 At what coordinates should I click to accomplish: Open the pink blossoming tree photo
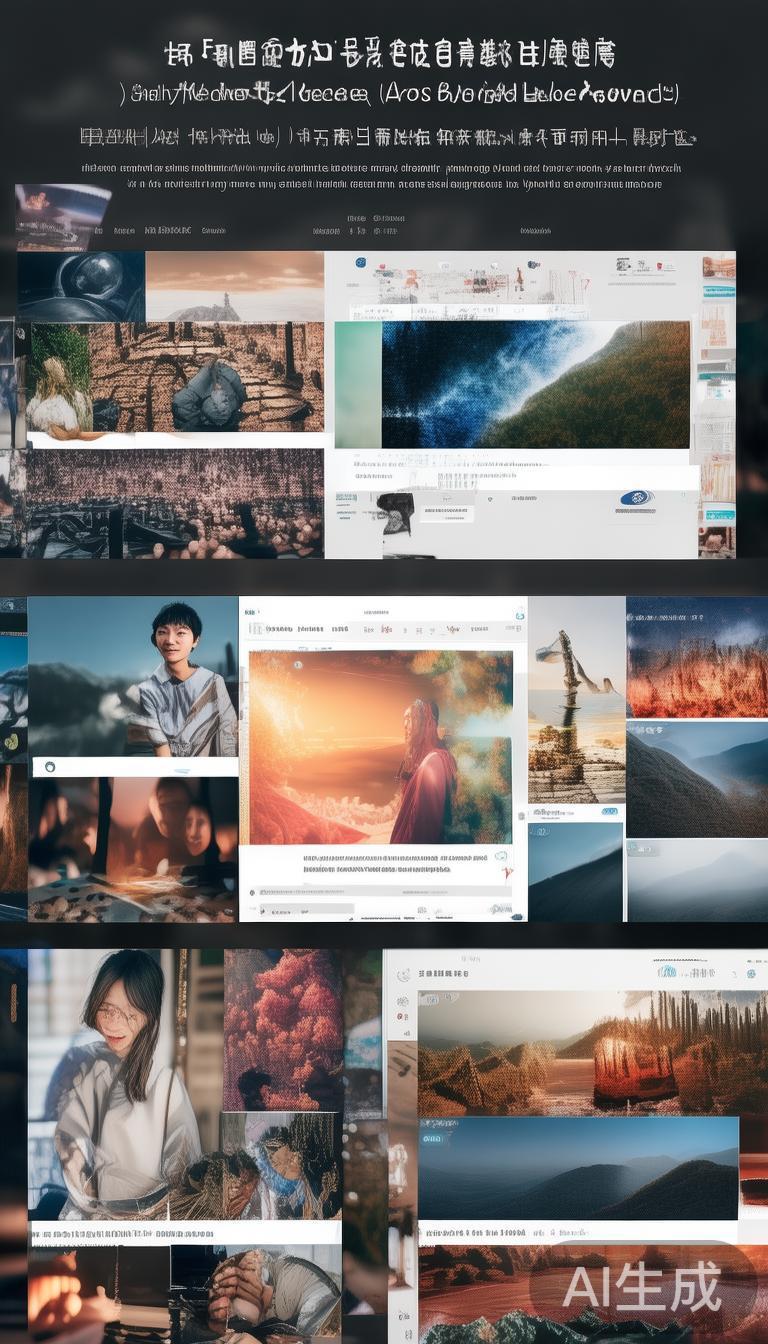click(282, 1030)
